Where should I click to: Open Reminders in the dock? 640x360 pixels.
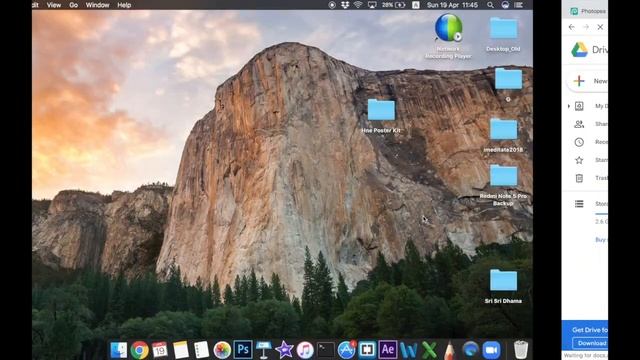pos(201,350)
